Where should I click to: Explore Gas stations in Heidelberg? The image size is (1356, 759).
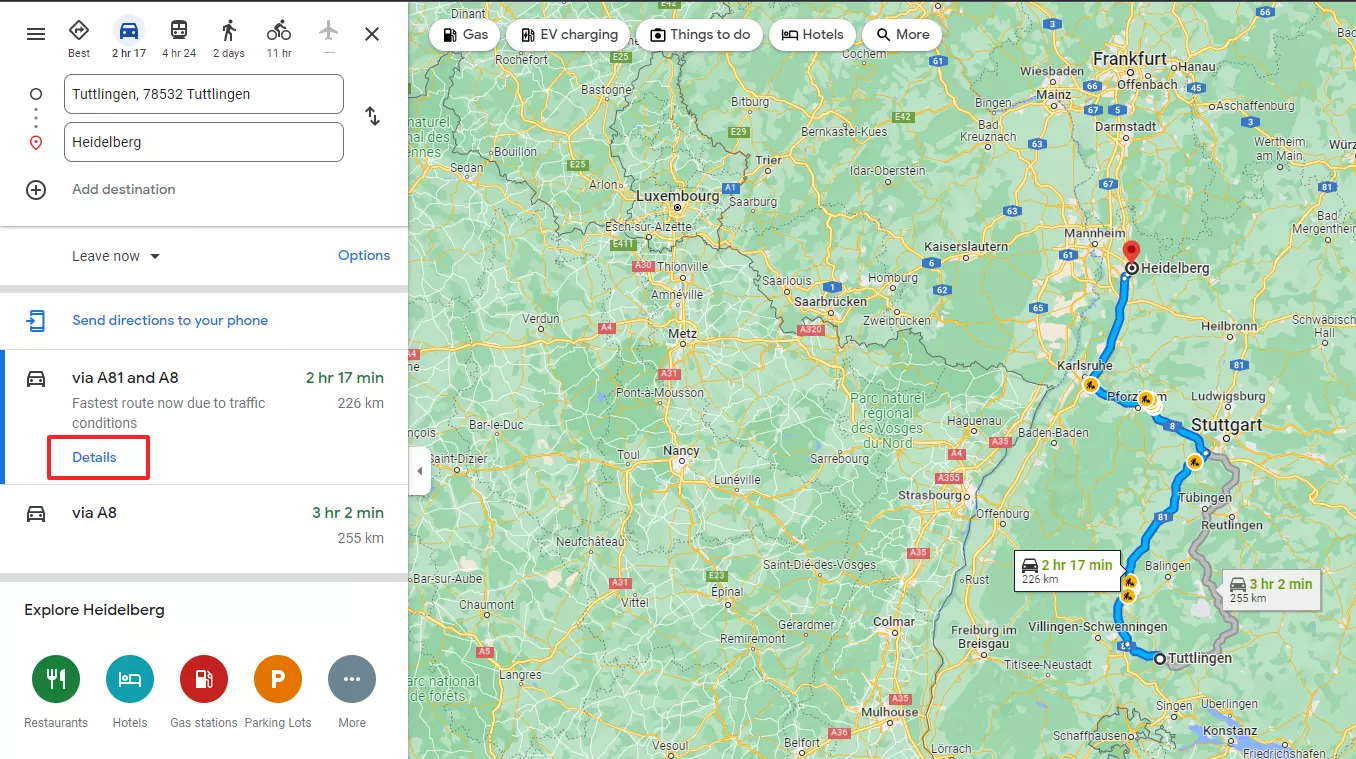coord(204,692)
